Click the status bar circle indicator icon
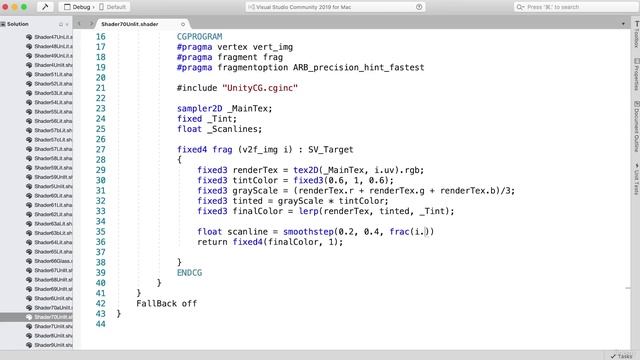Viewport: 640px width, 360px height. click(419, 7)
